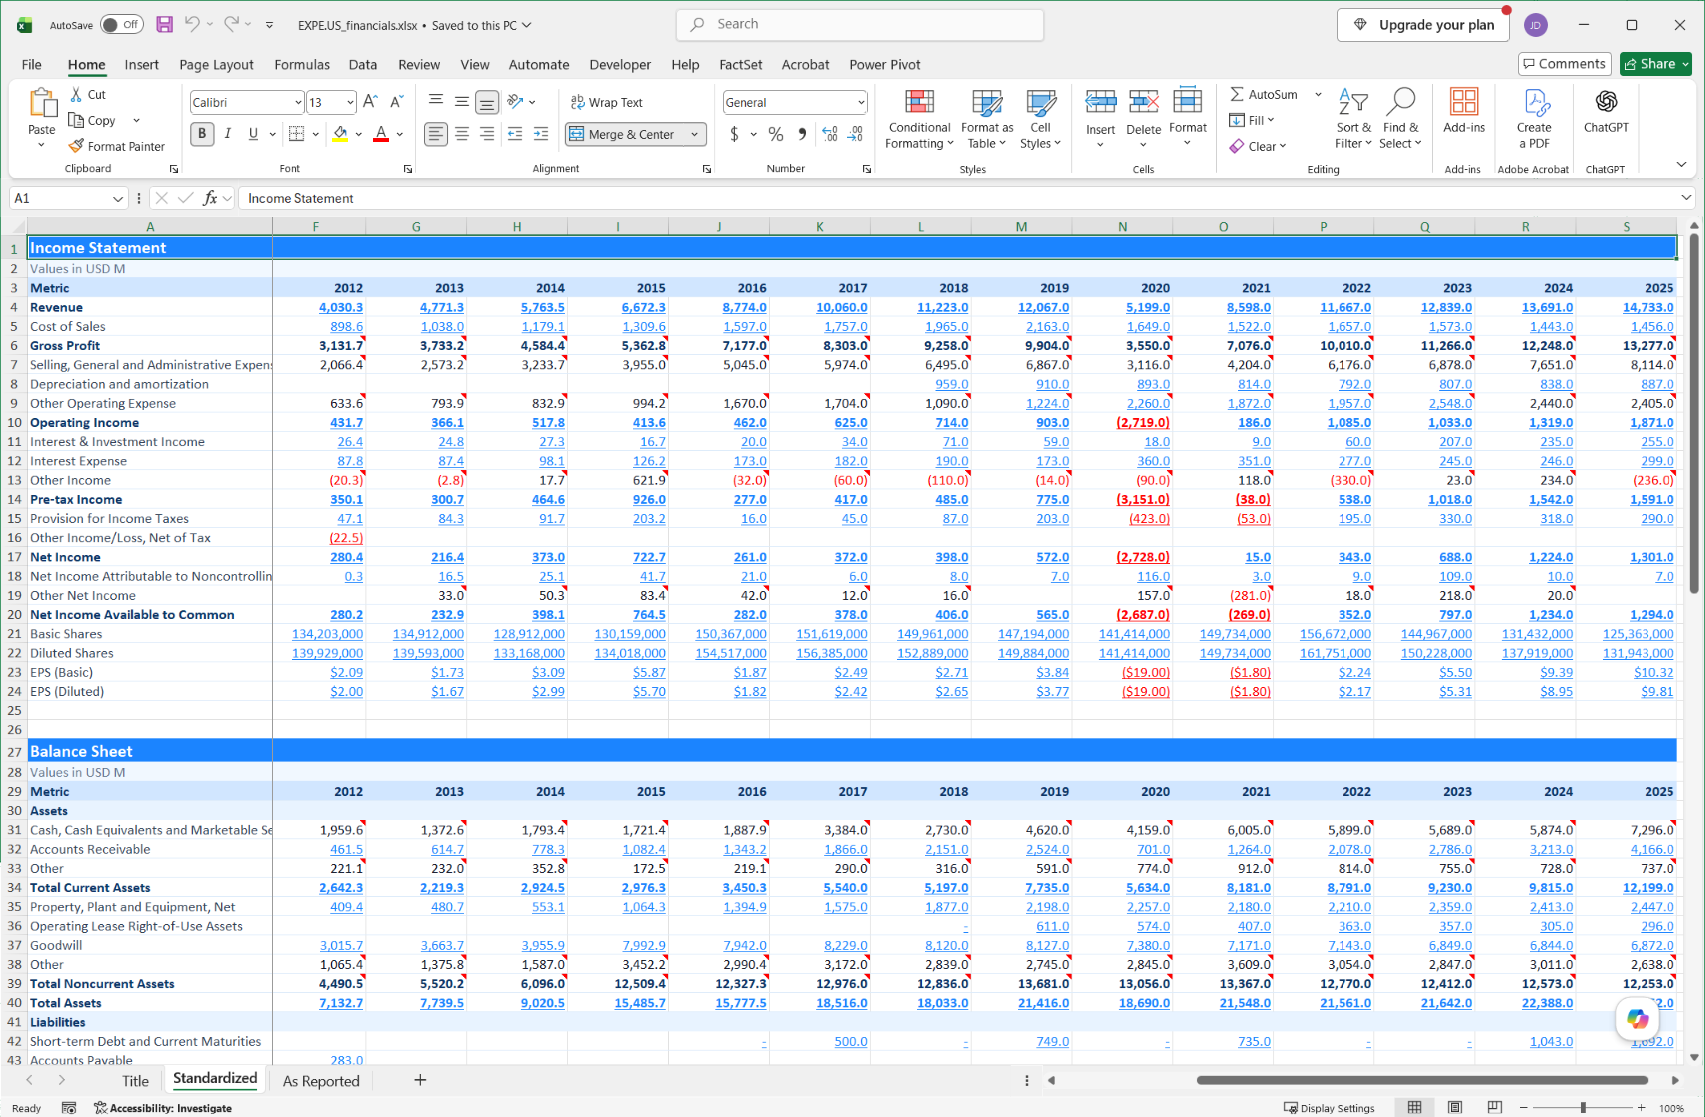The height and width of the screenshot is (1117, 1705).
Task: Click Decrease Decimal icon
Action: coord(855,134)
